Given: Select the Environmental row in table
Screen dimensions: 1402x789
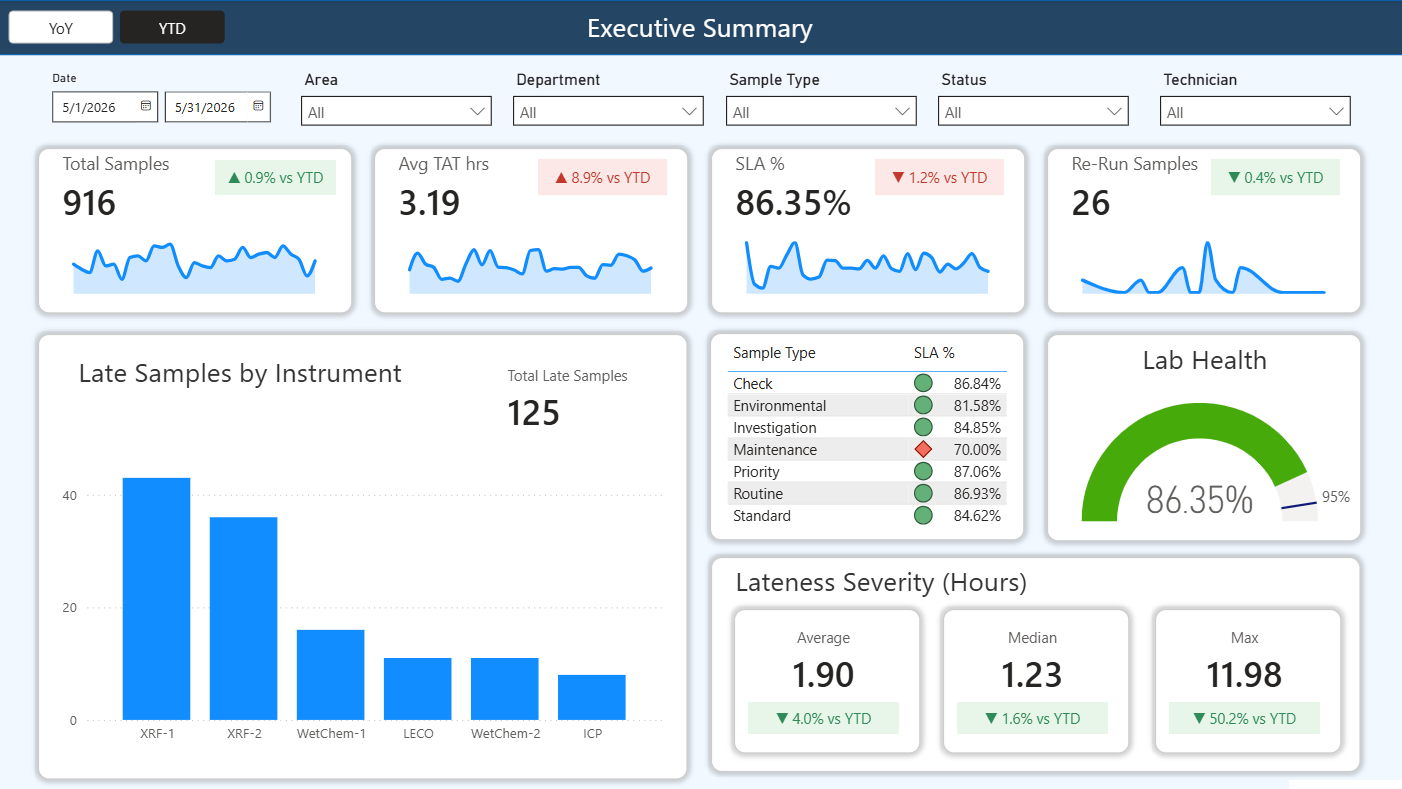Looking at the screenshot, I should coord(867,405).
